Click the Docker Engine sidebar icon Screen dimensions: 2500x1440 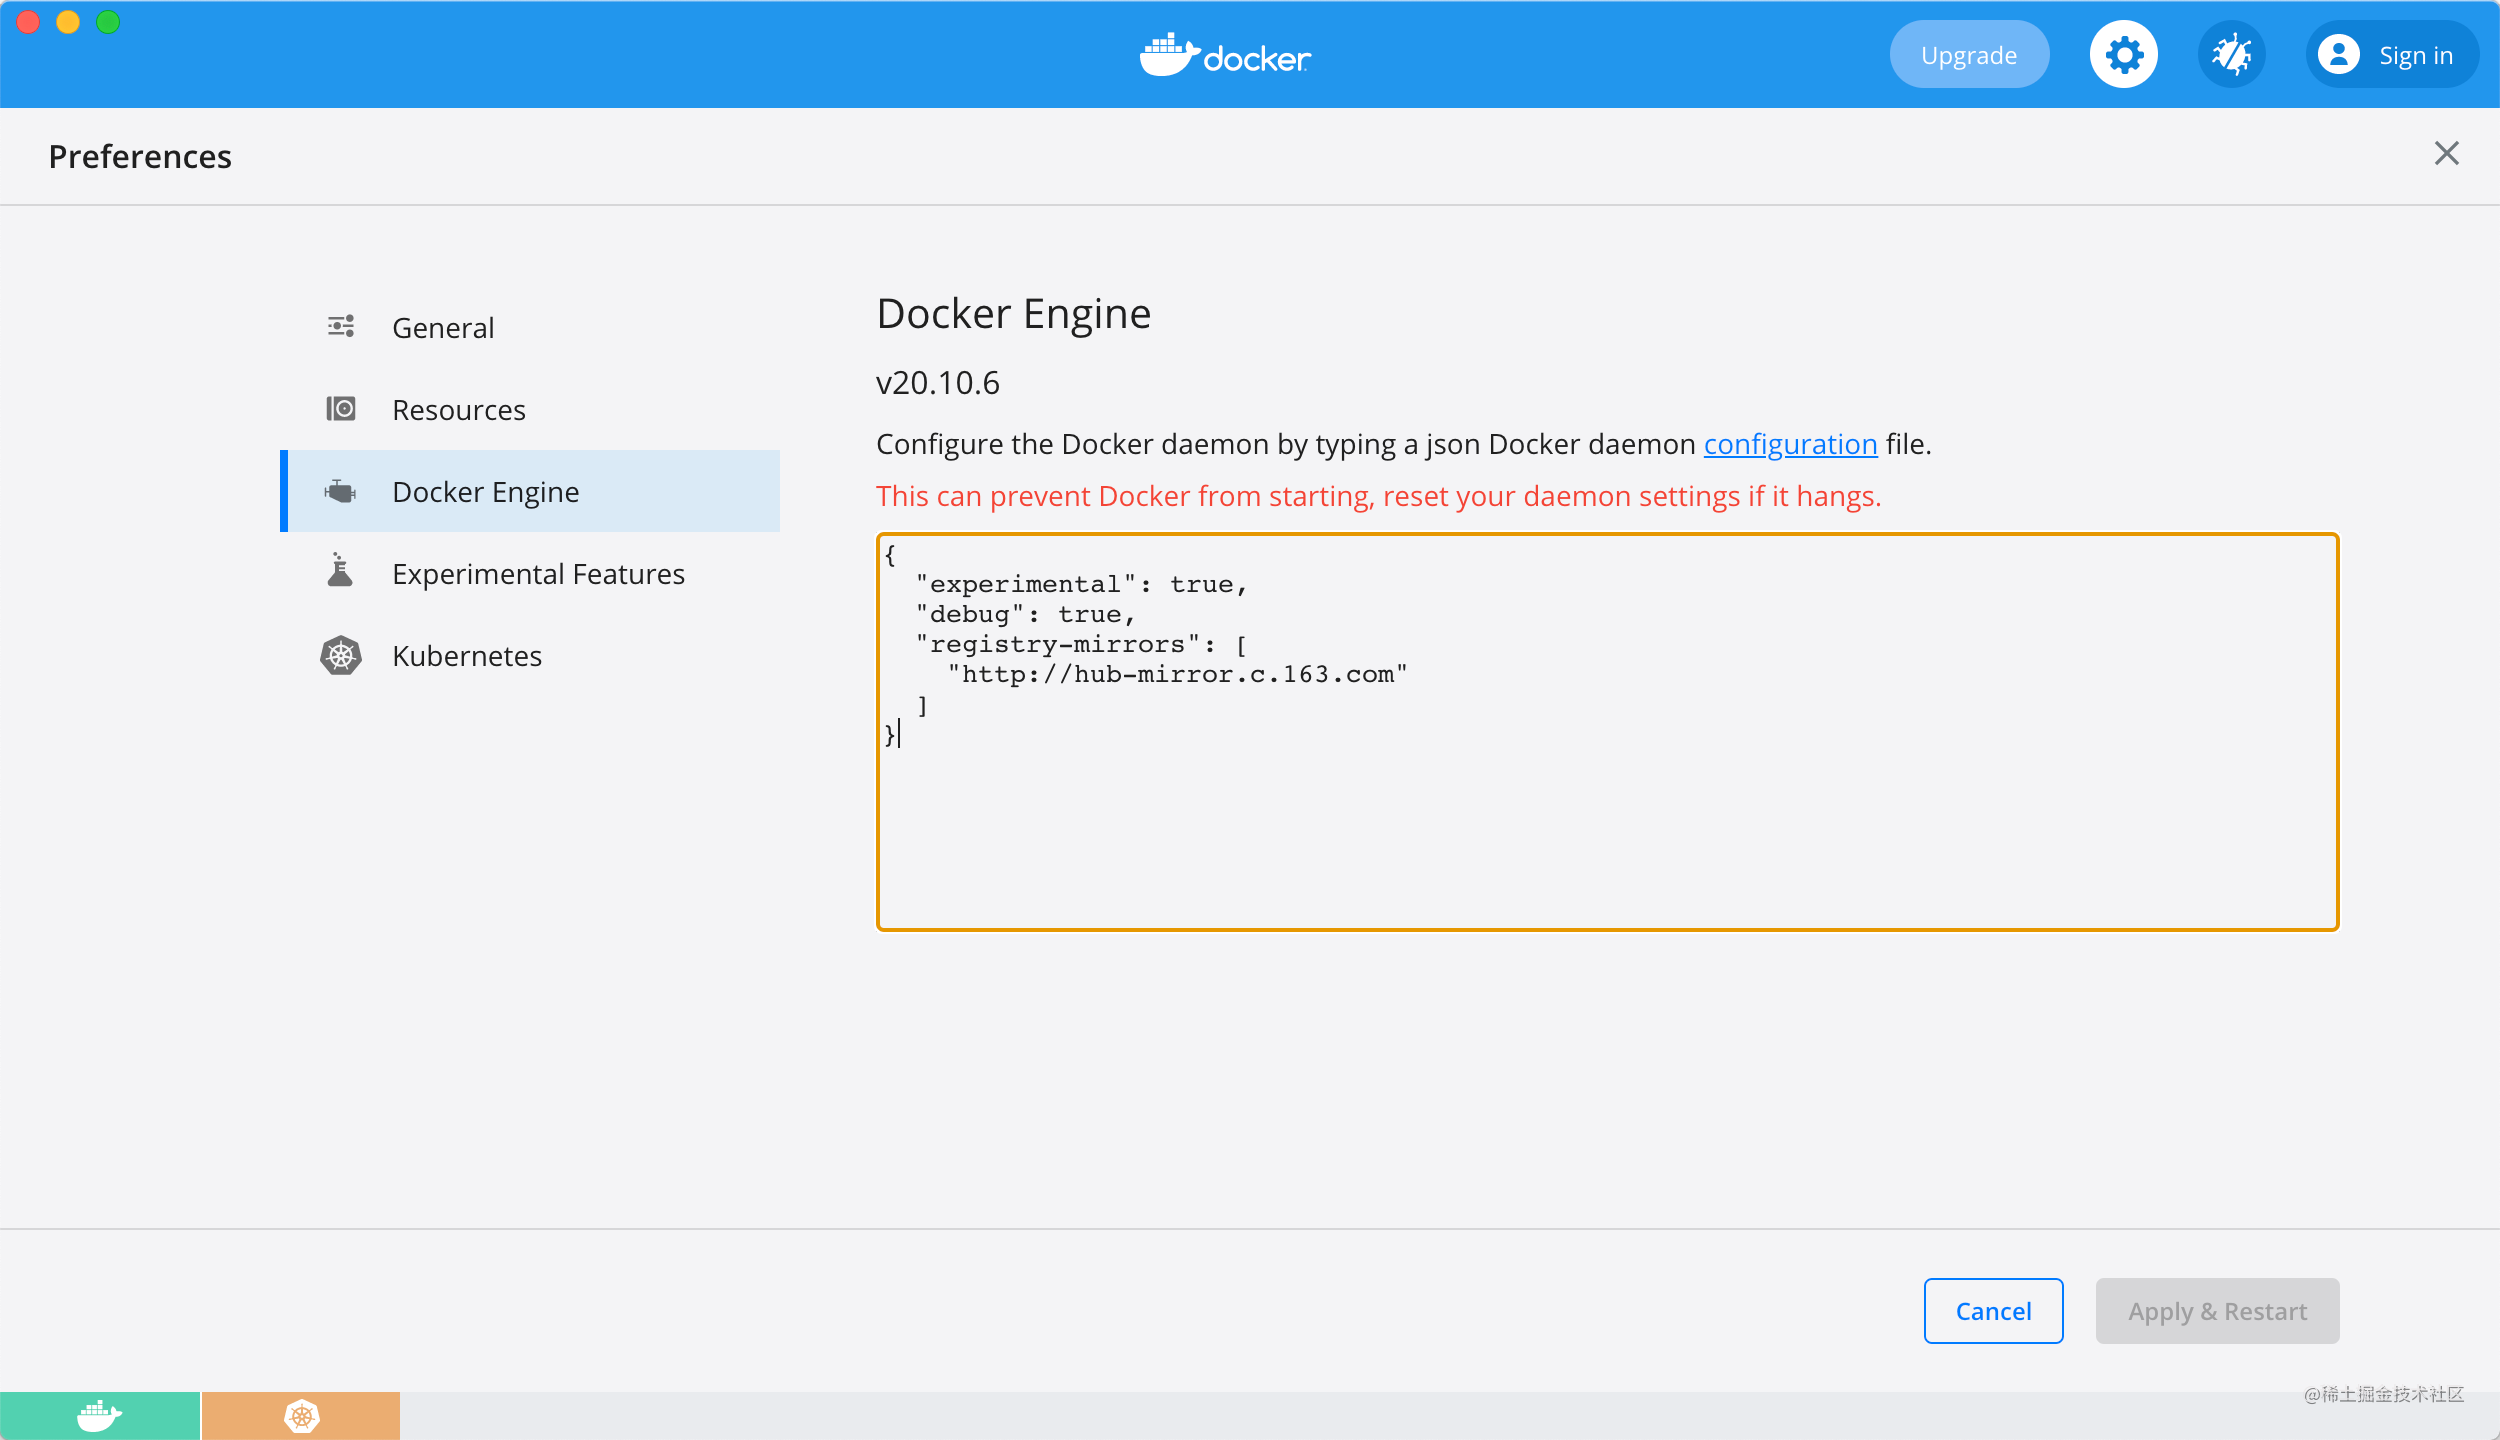(x=341, y=491)
